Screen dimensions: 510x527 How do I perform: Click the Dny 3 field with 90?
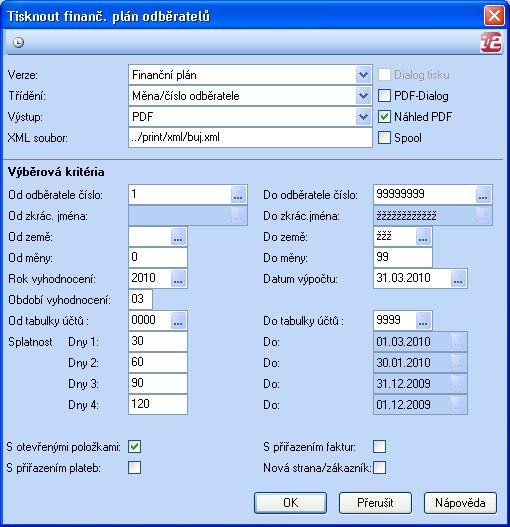(x=158, y=383)
